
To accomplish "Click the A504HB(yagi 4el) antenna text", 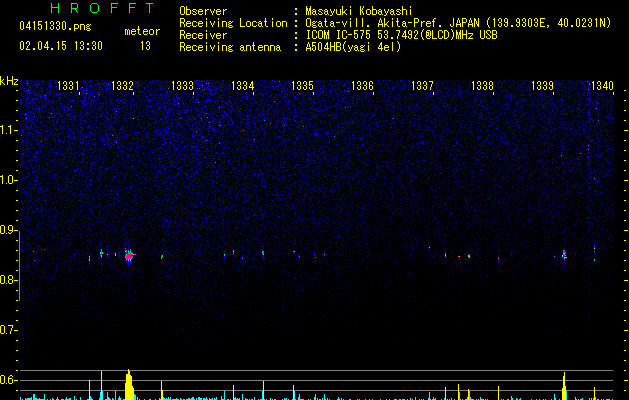I will click(353, 47).
